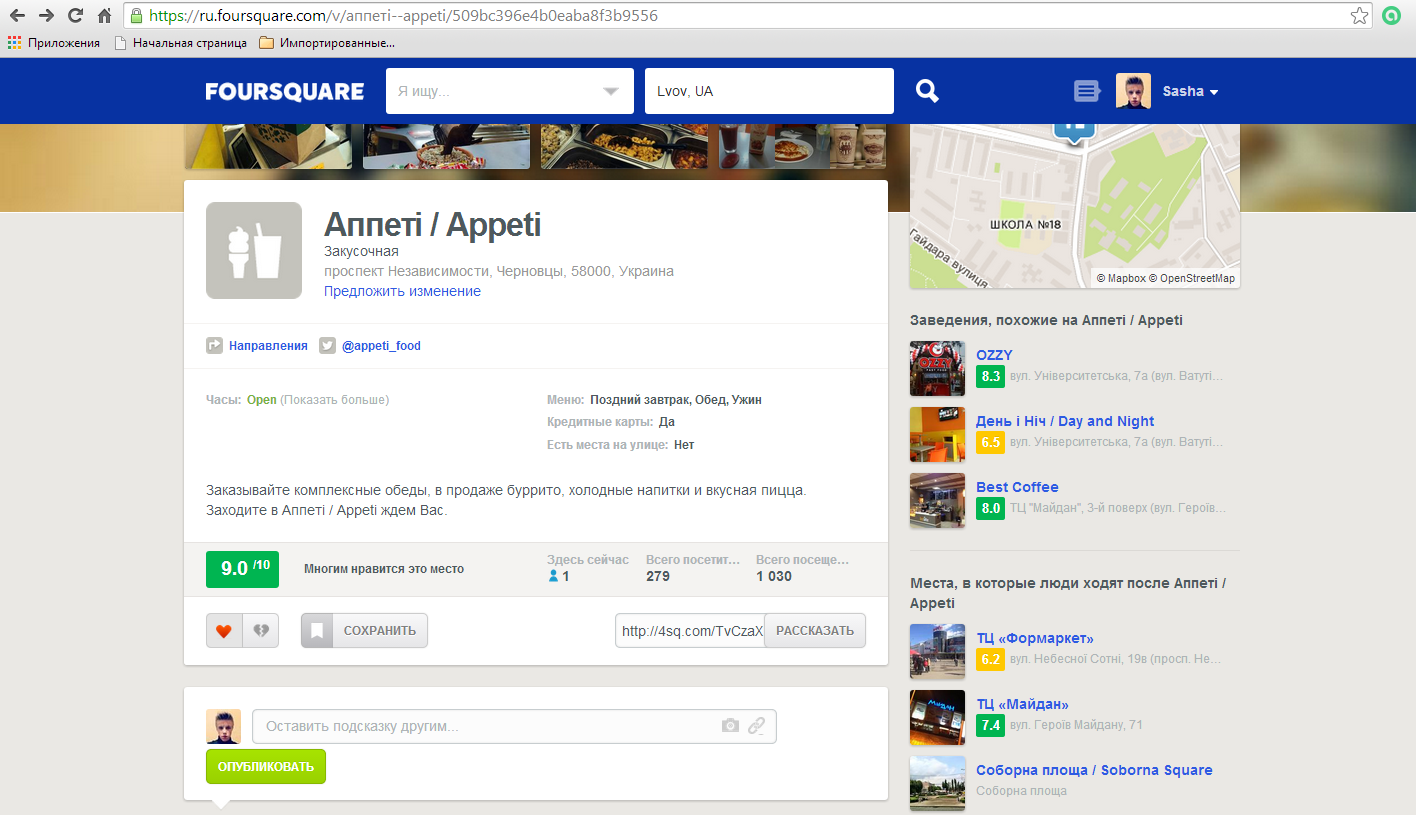This screenshot has width=1416, height=815.
Task: Run the search with the magnifier icon
Action: tap(927, 91)
